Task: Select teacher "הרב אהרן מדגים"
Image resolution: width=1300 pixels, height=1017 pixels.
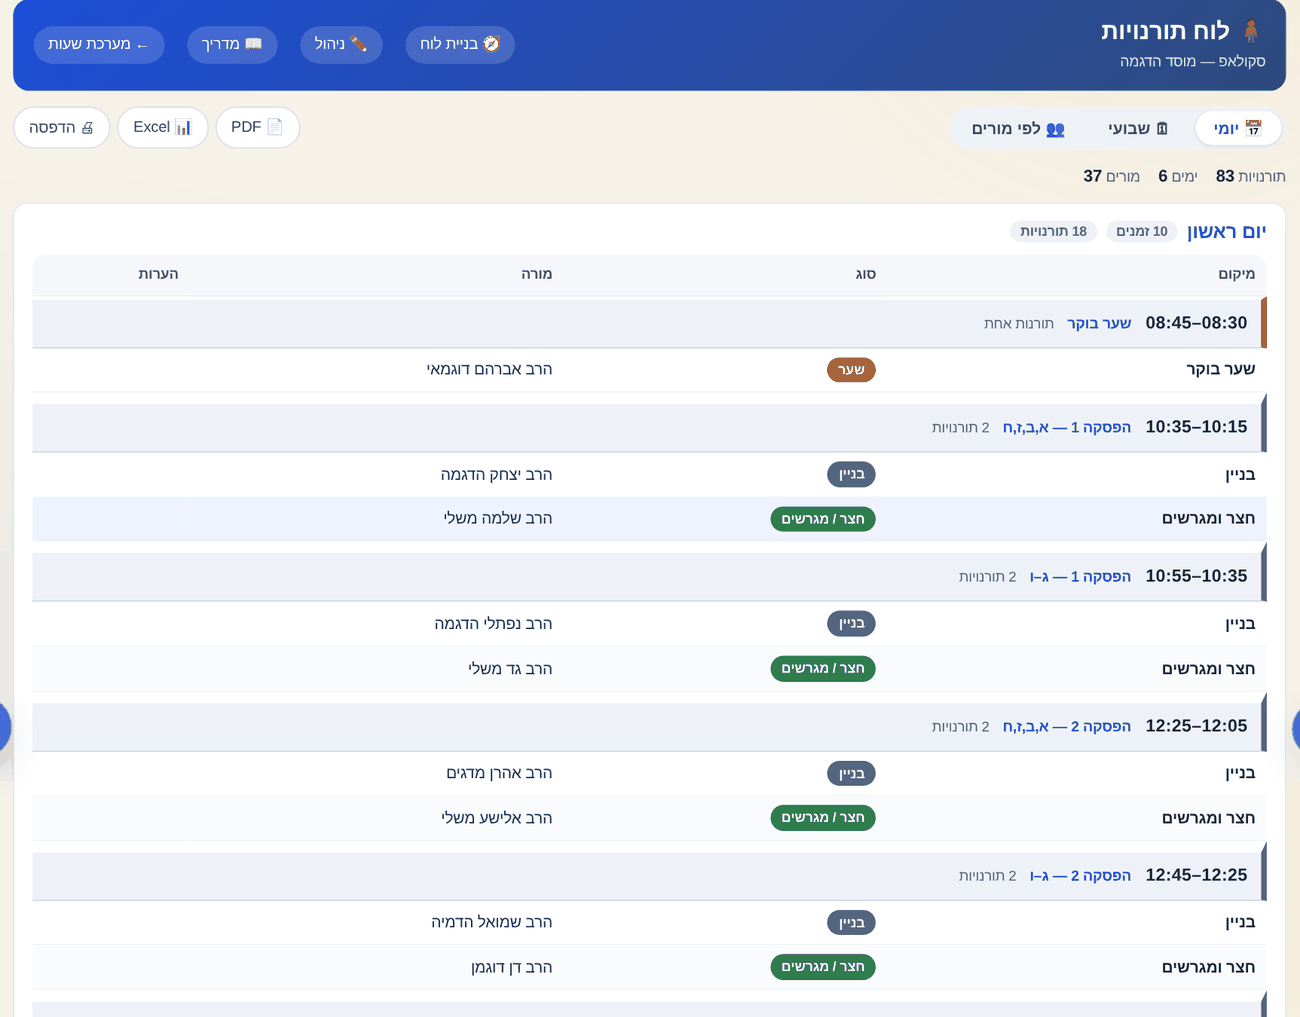Action: 499,773
